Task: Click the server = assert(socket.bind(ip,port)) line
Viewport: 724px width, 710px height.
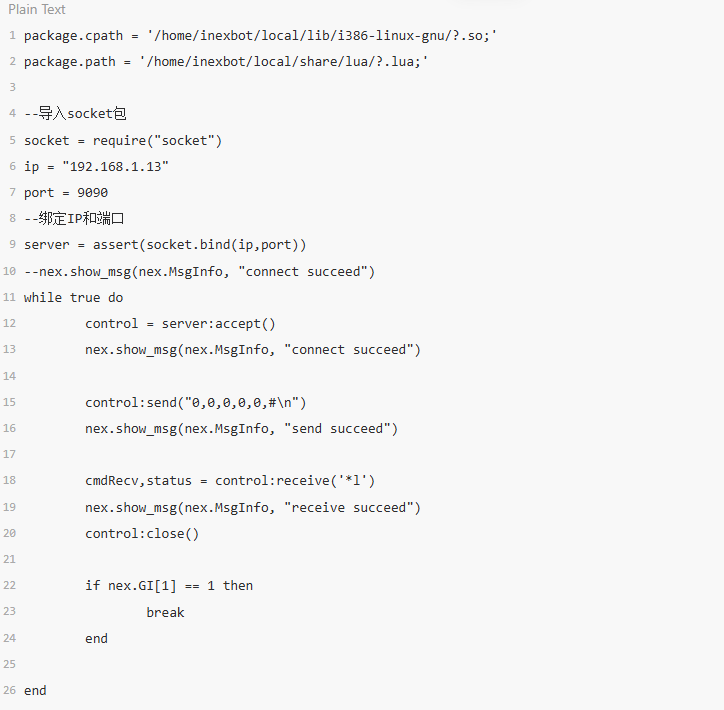Action: click(165, 245)
